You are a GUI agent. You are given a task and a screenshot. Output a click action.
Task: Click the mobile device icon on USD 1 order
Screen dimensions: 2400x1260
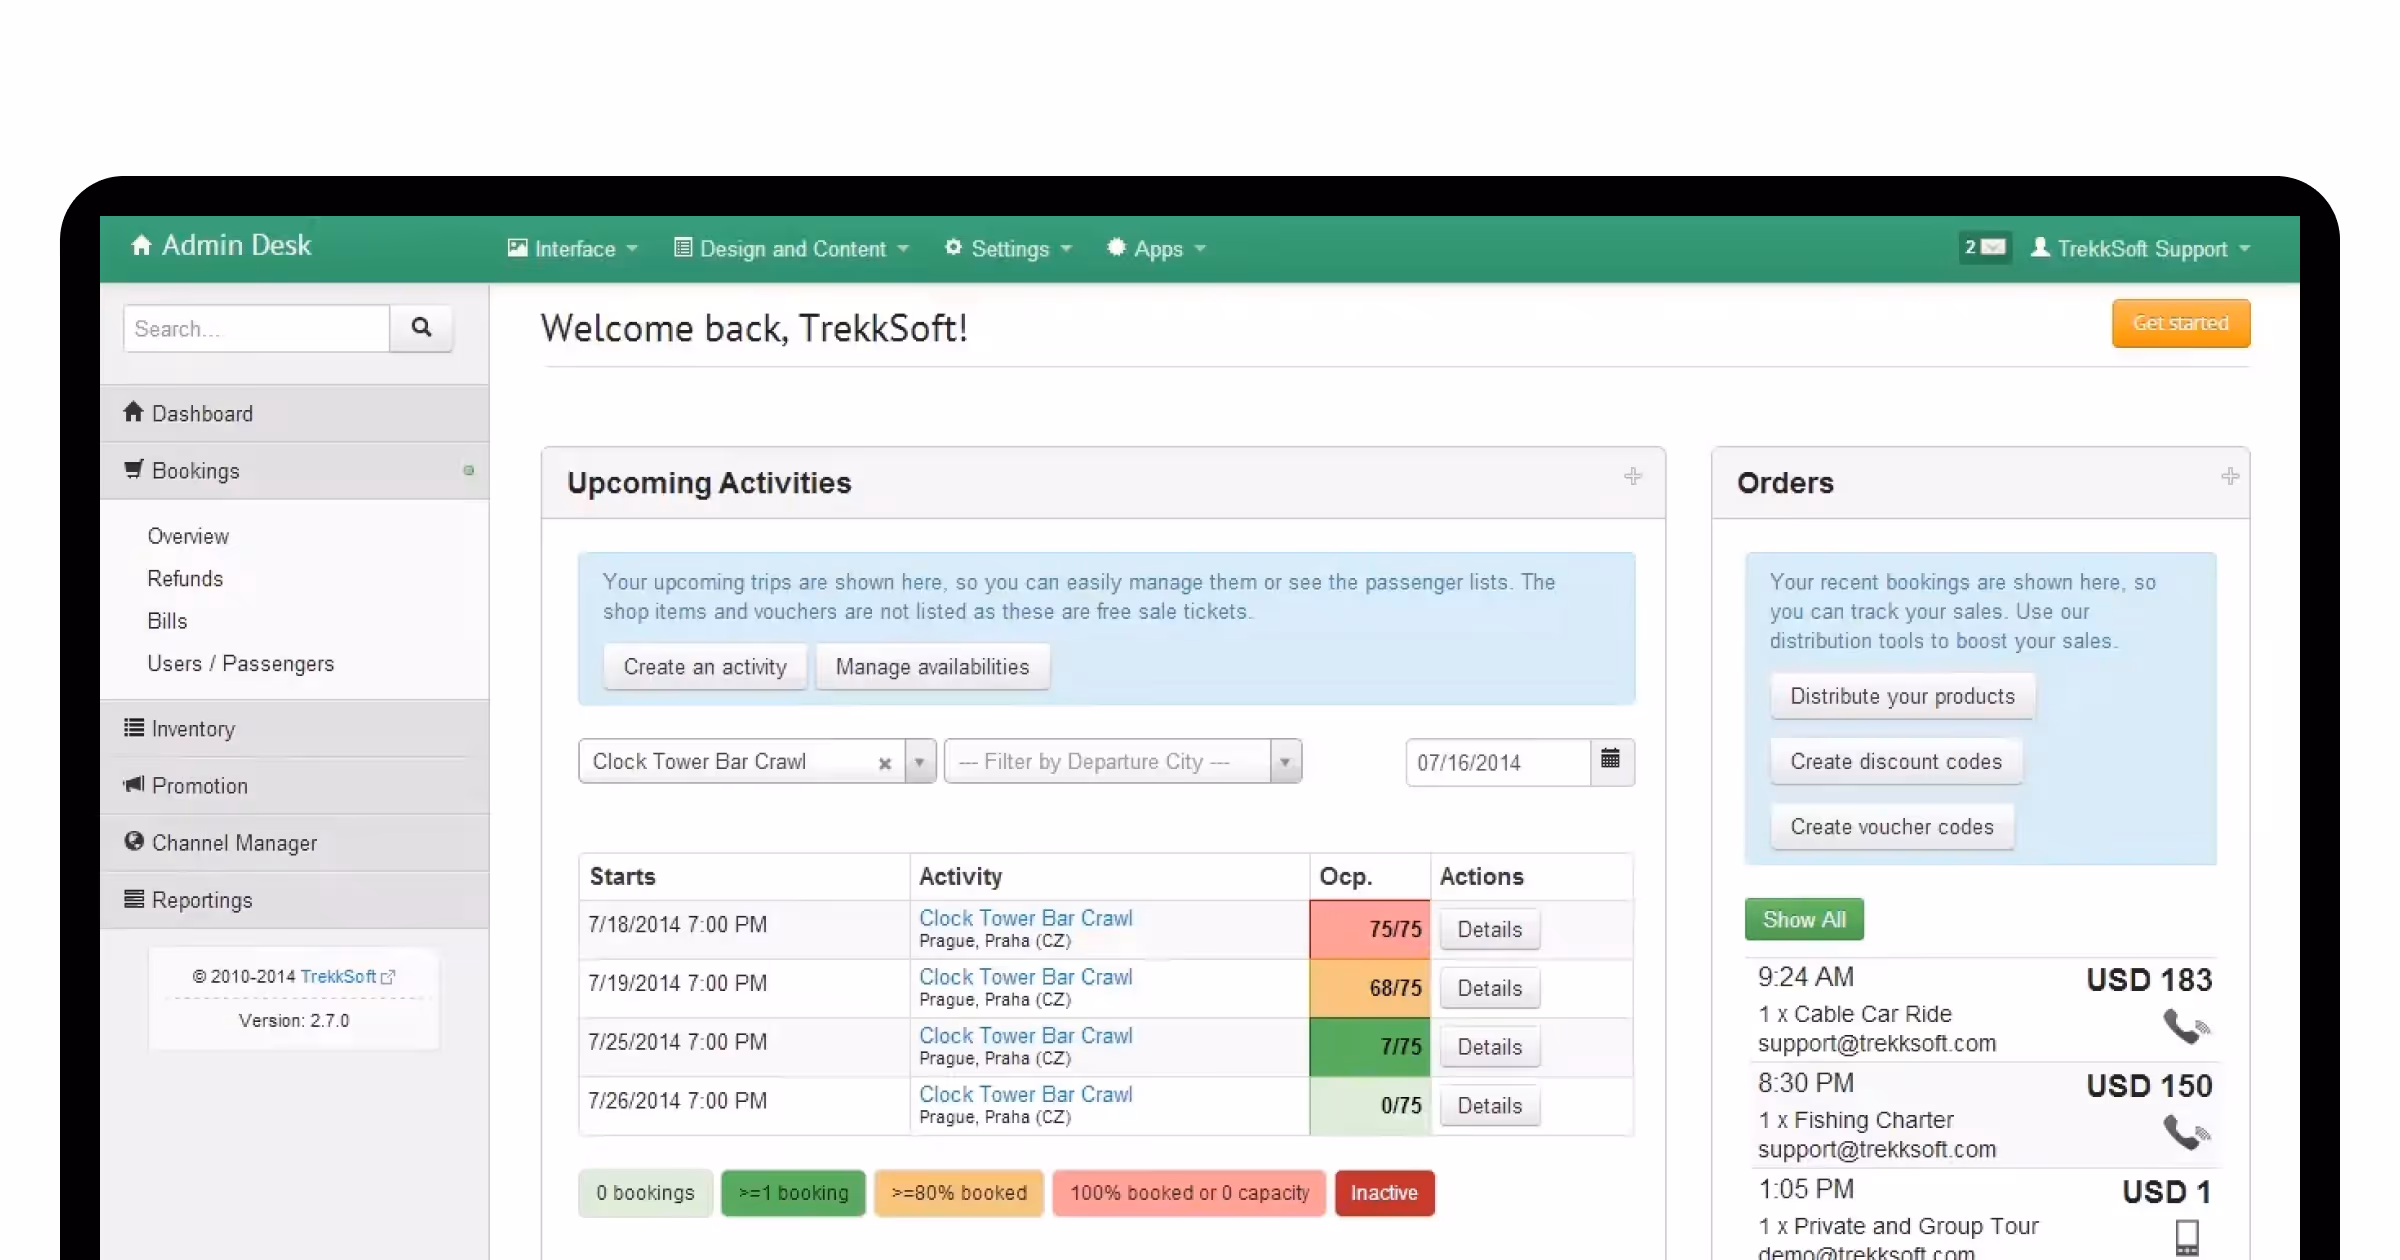(x=2187, y=1237)
